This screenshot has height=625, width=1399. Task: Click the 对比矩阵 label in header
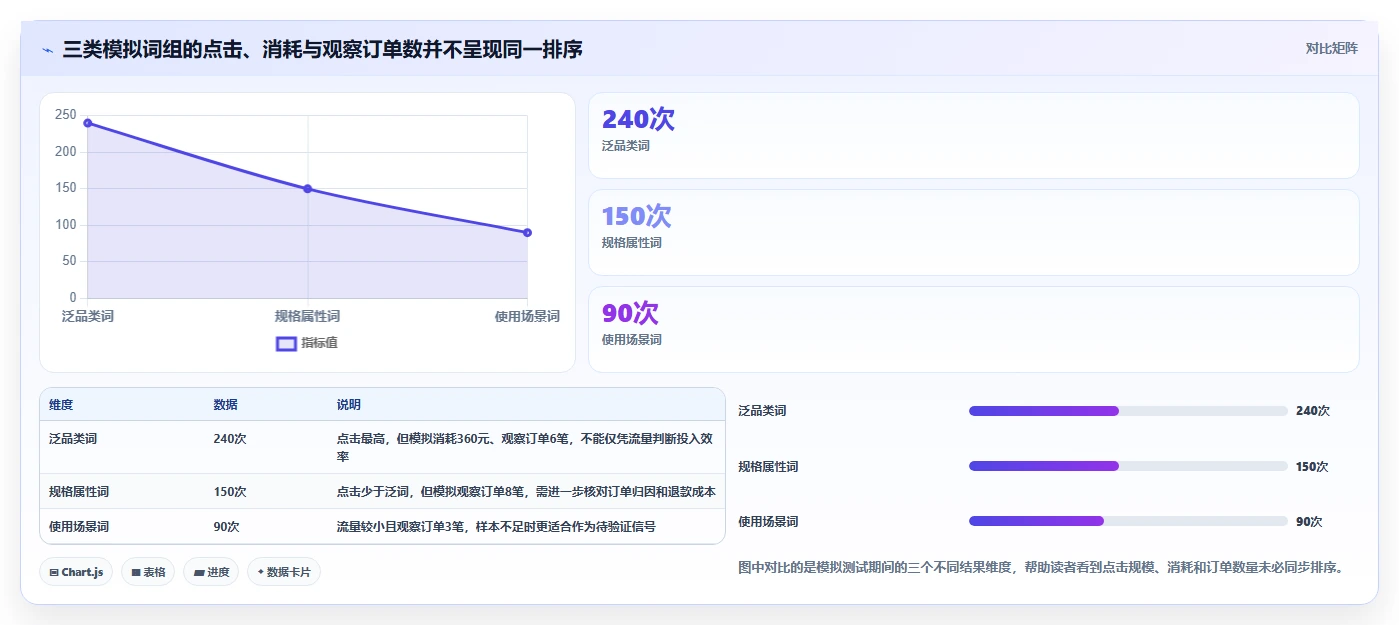point(1331,48)
